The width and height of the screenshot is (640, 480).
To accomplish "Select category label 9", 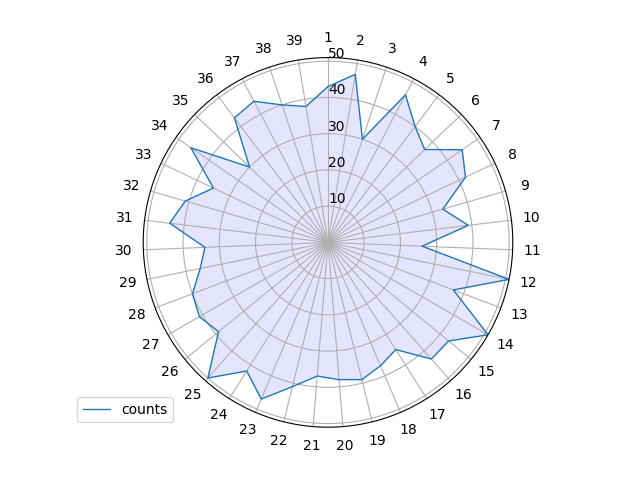I will pos(525,185).
